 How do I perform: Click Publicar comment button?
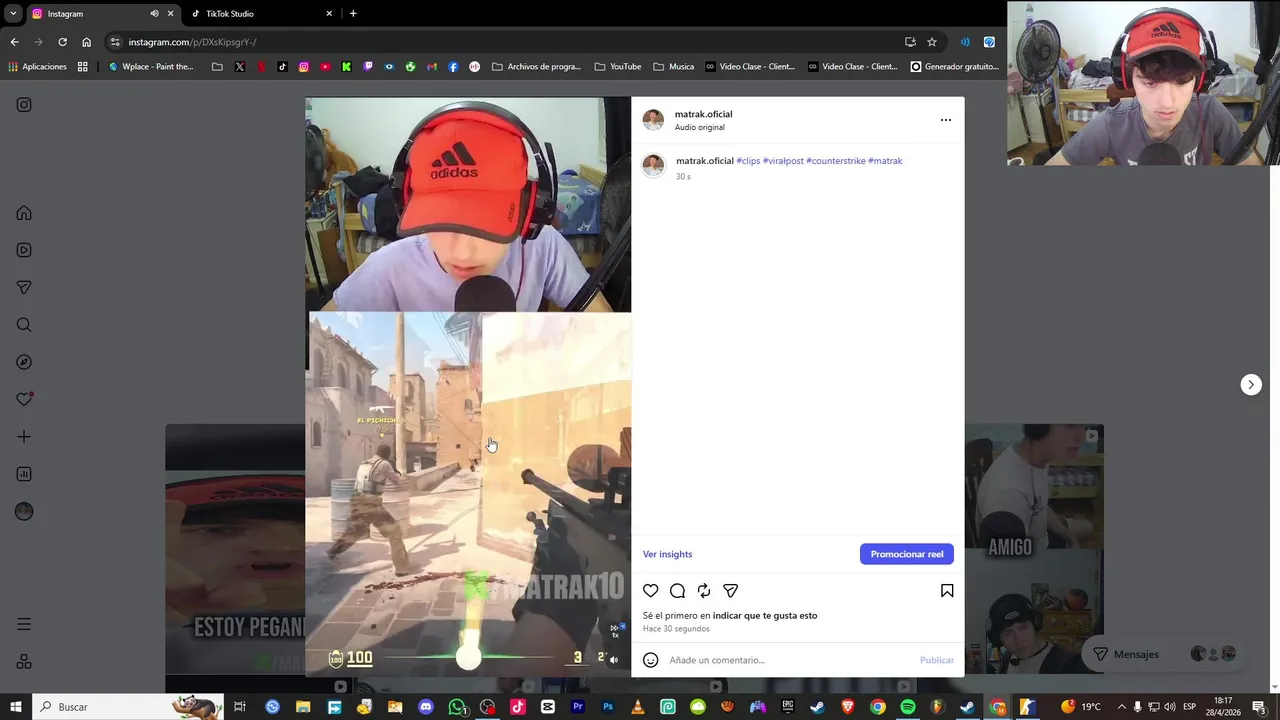tap(937, 660)
